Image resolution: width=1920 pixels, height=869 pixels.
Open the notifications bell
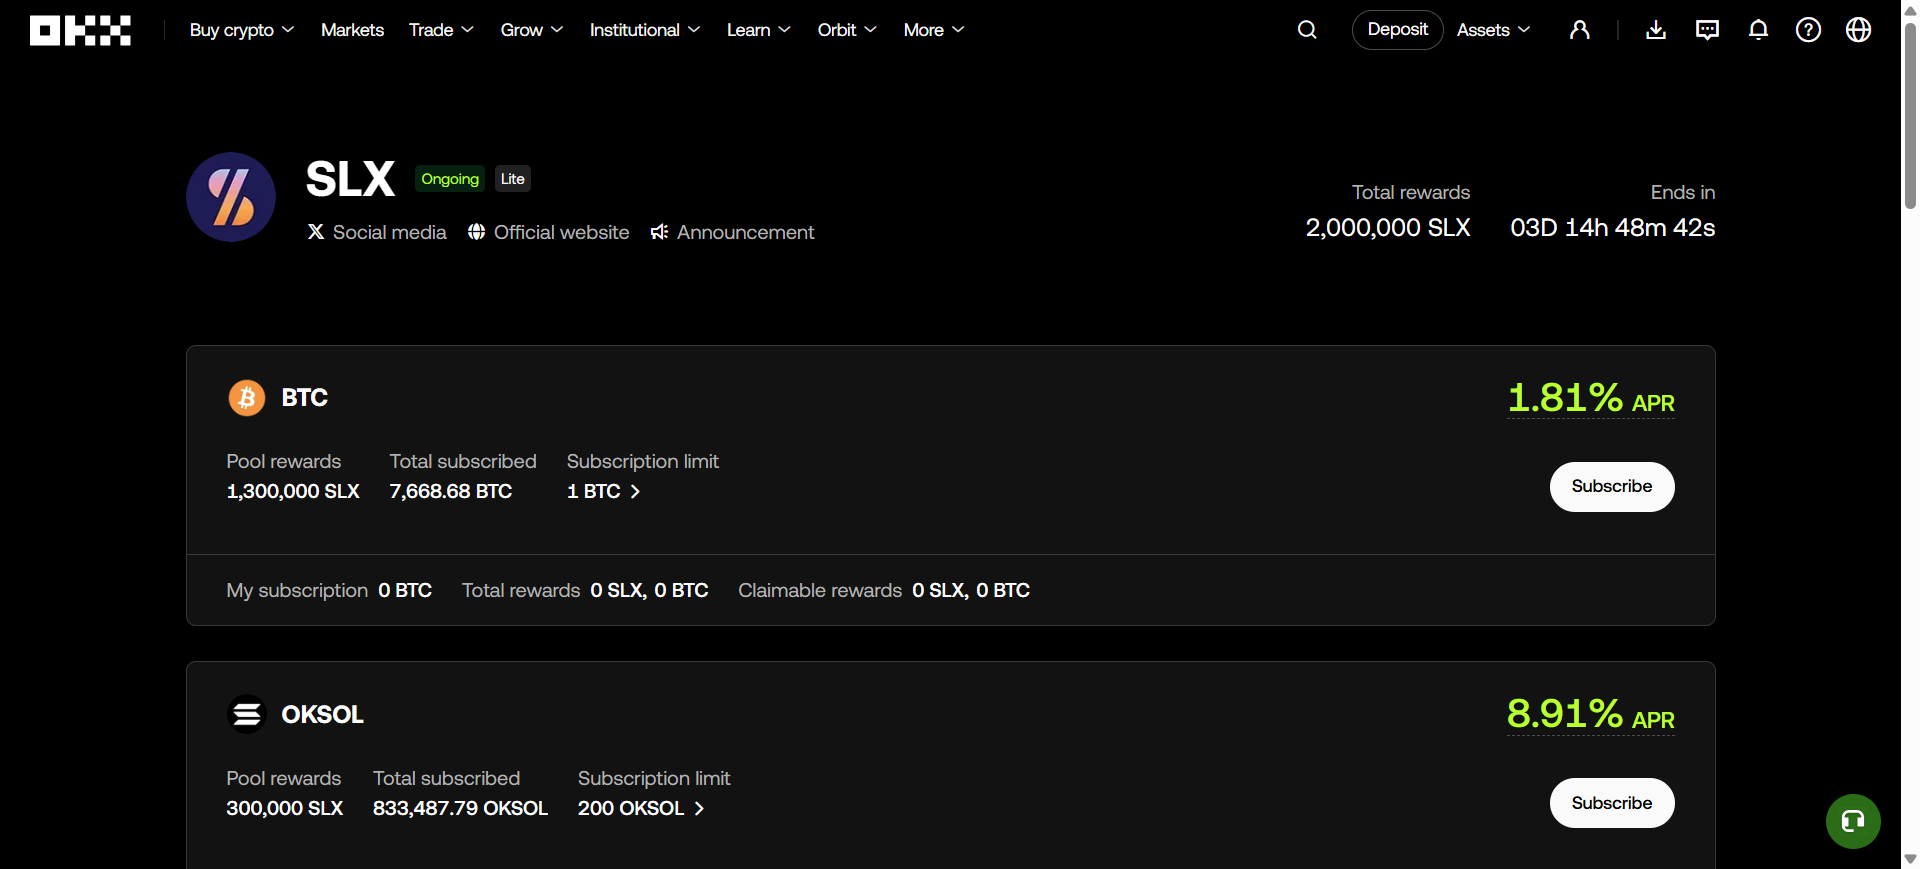pyautogui.click(x=1758, y=30)
